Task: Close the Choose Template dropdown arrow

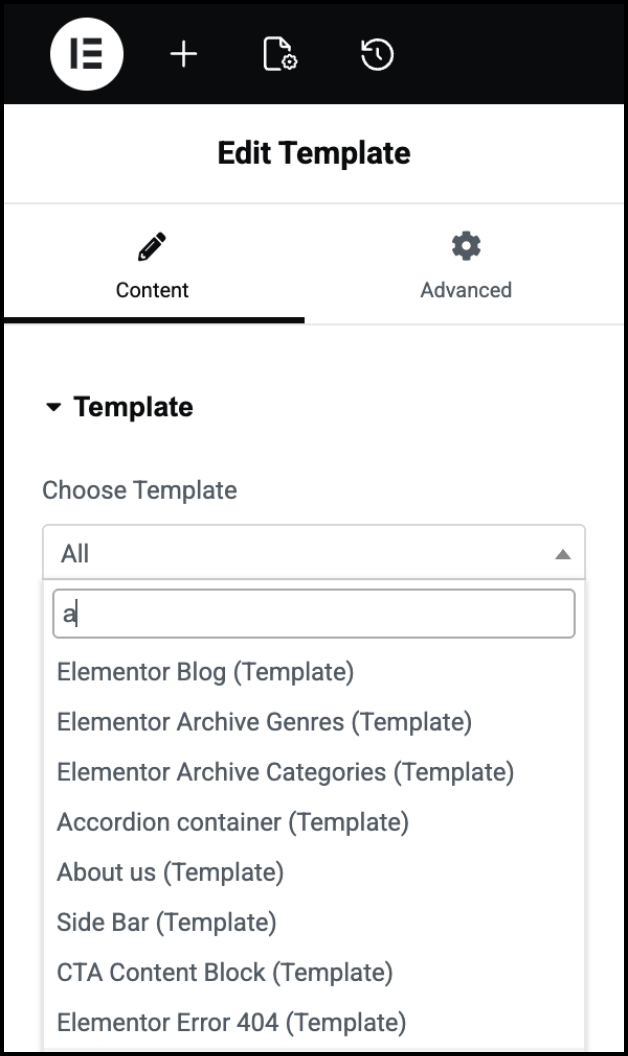Action: coord(563,554)
